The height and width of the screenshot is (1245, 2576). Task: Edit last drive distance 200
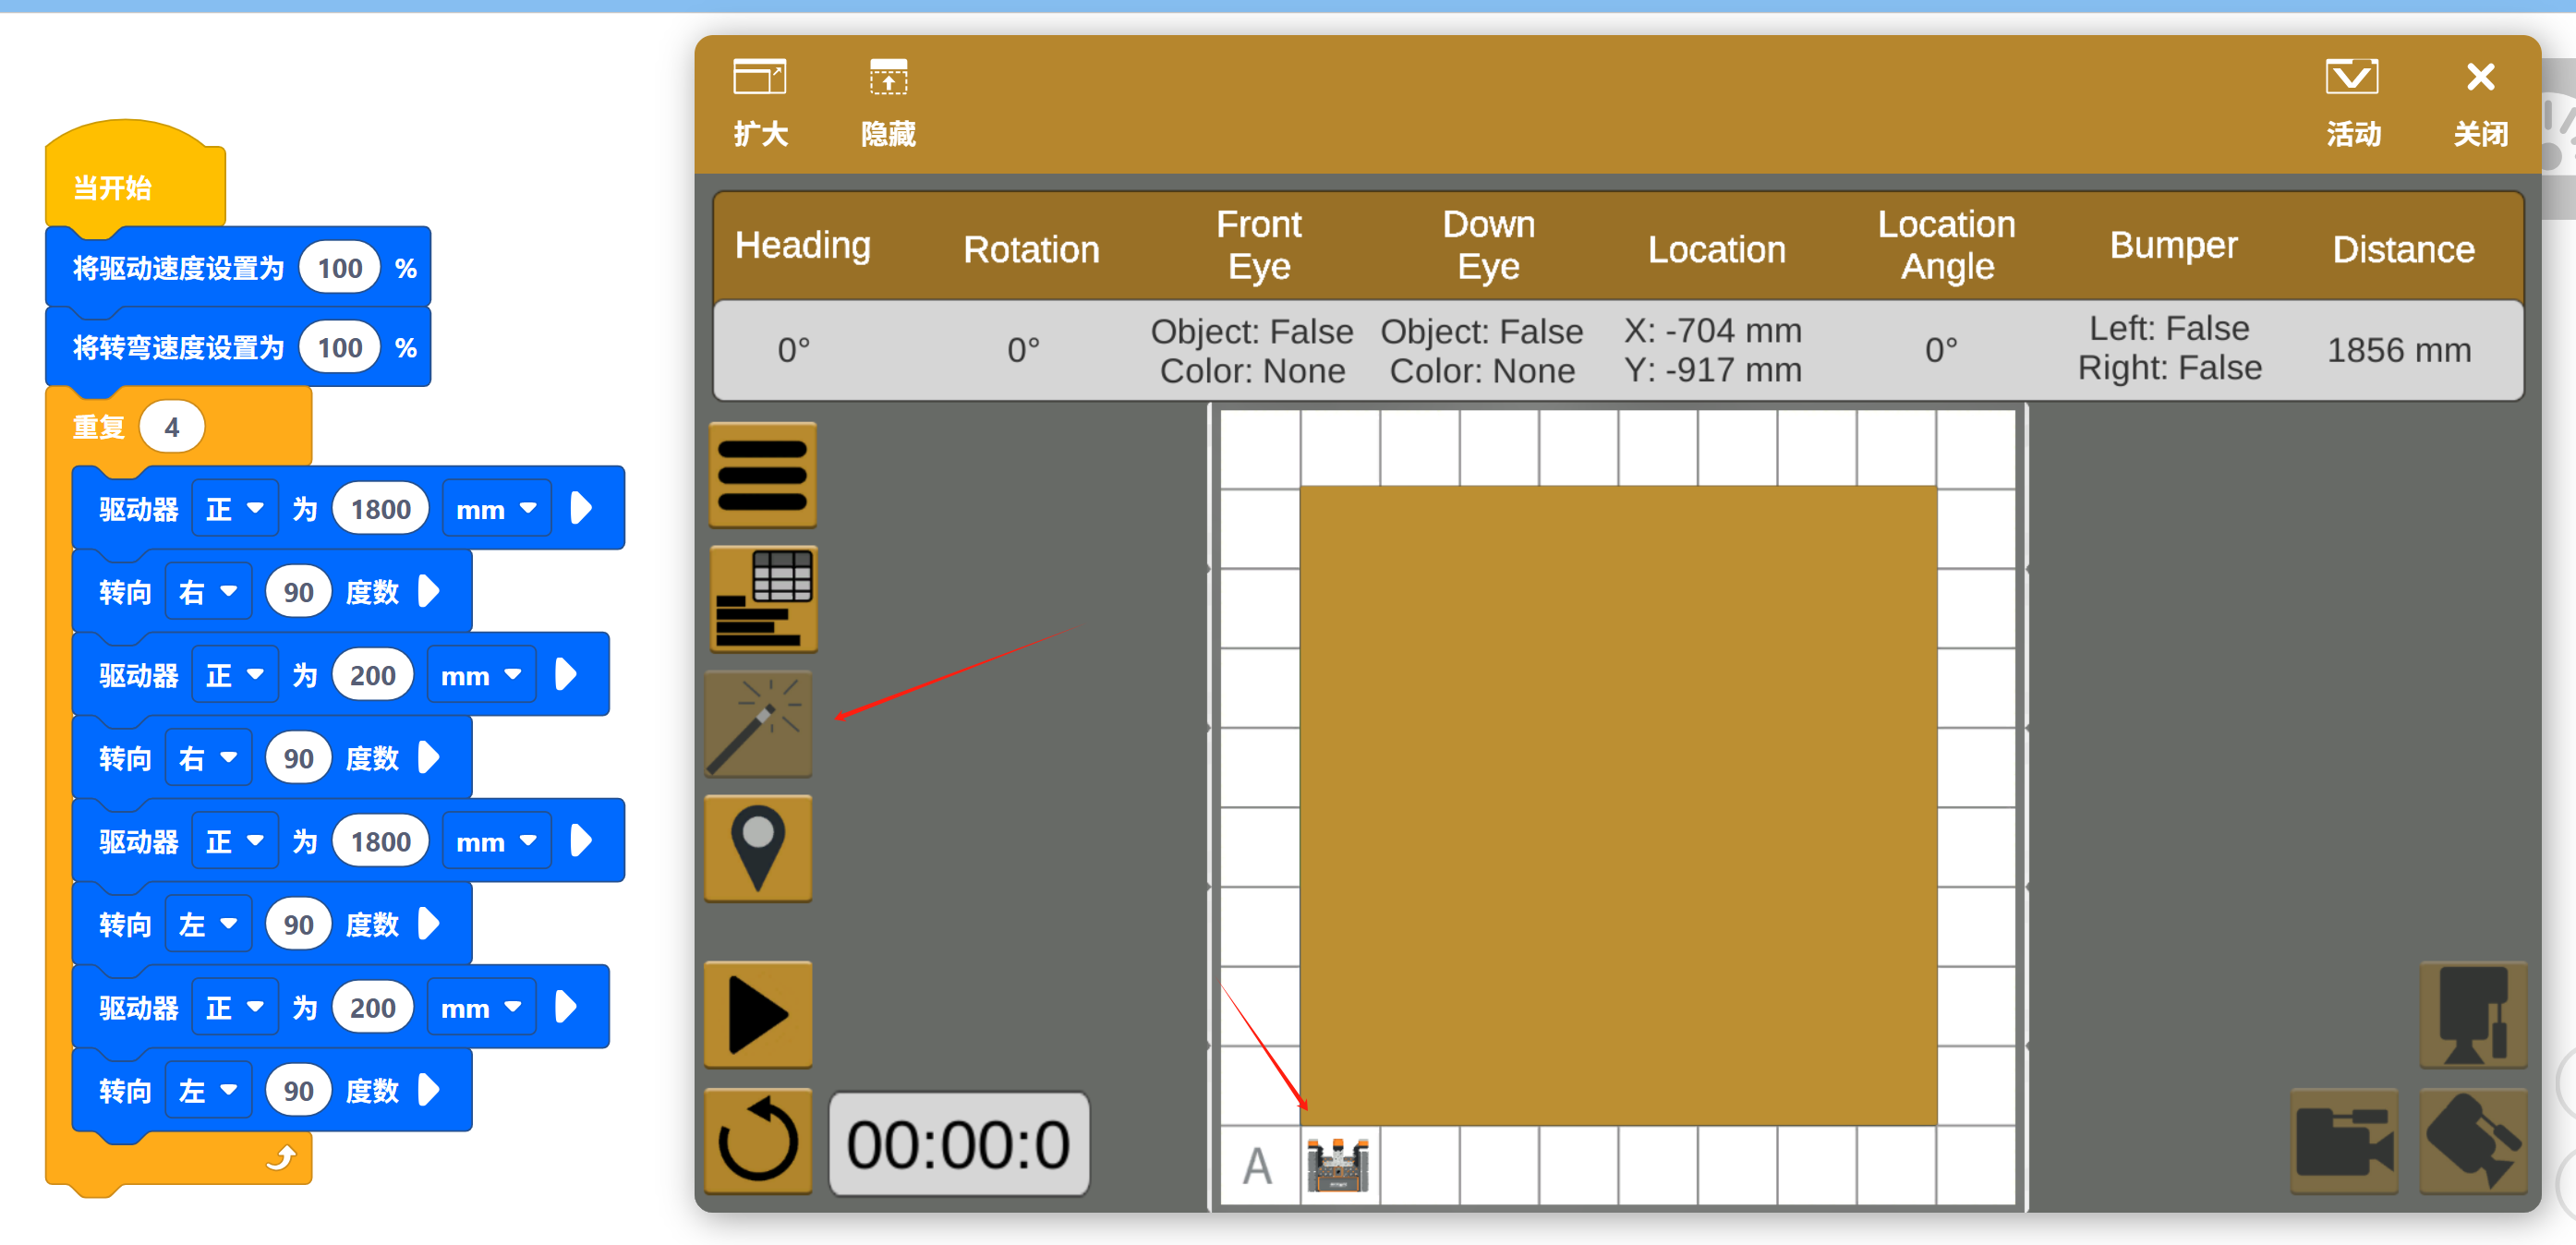pos(372,1007)
